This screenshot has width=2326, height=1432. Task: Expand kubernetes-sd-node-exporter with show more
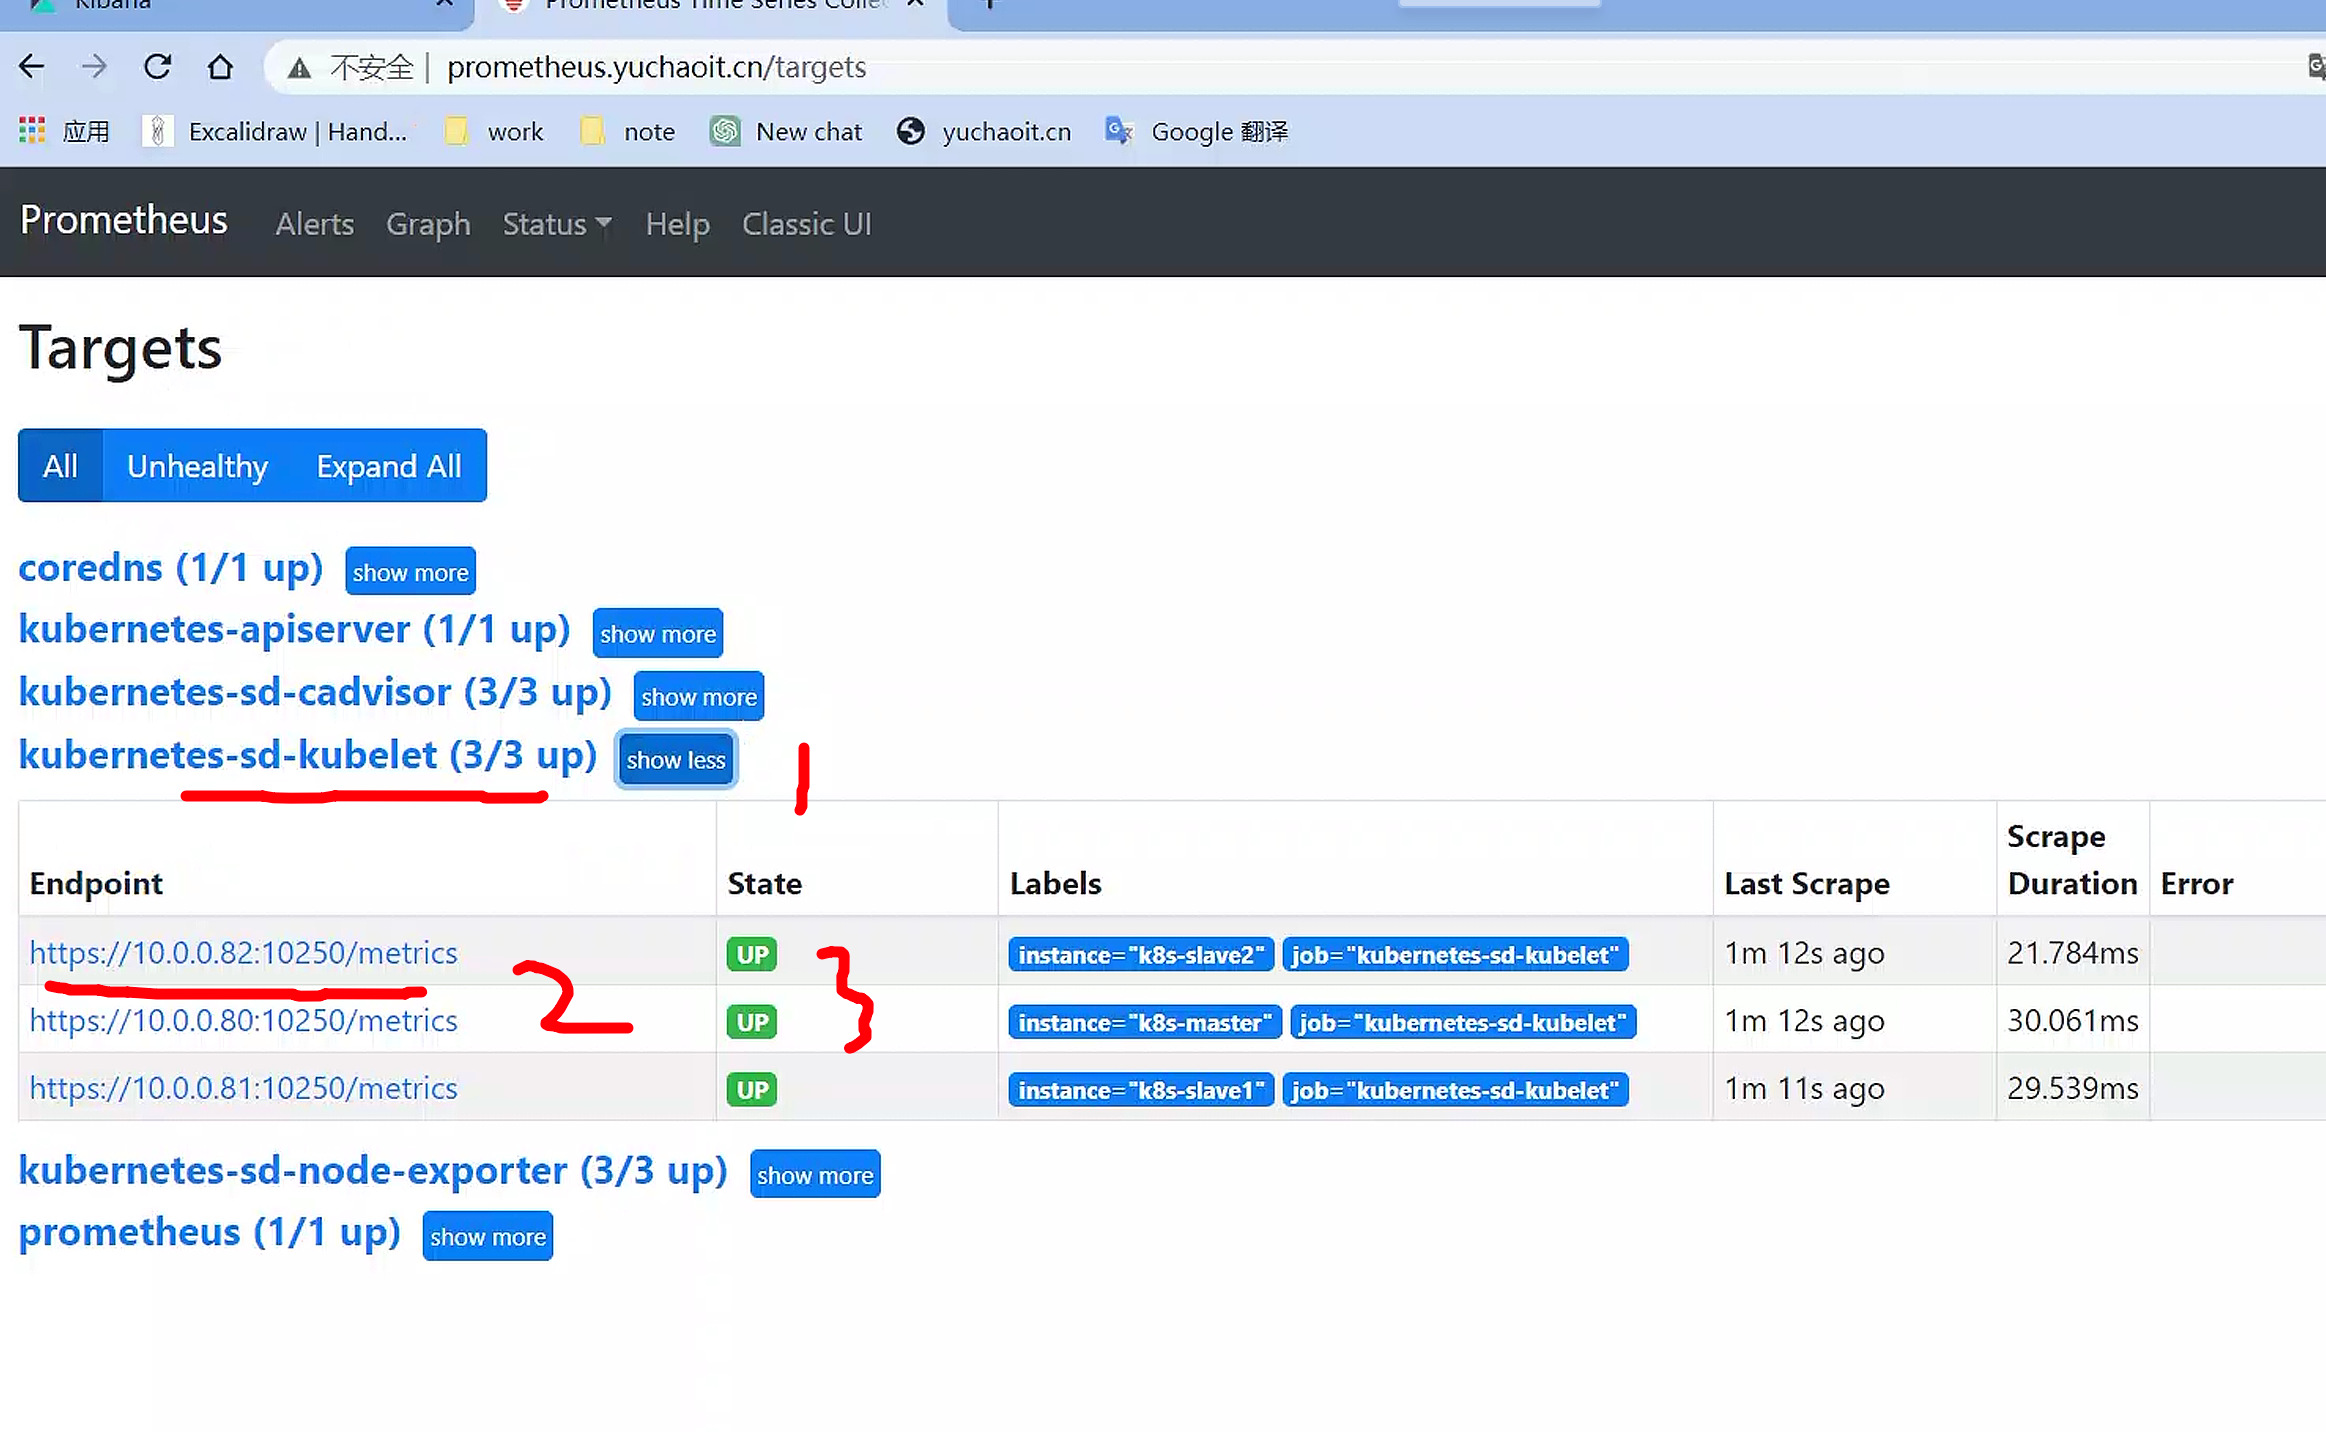pos(814,1175)
